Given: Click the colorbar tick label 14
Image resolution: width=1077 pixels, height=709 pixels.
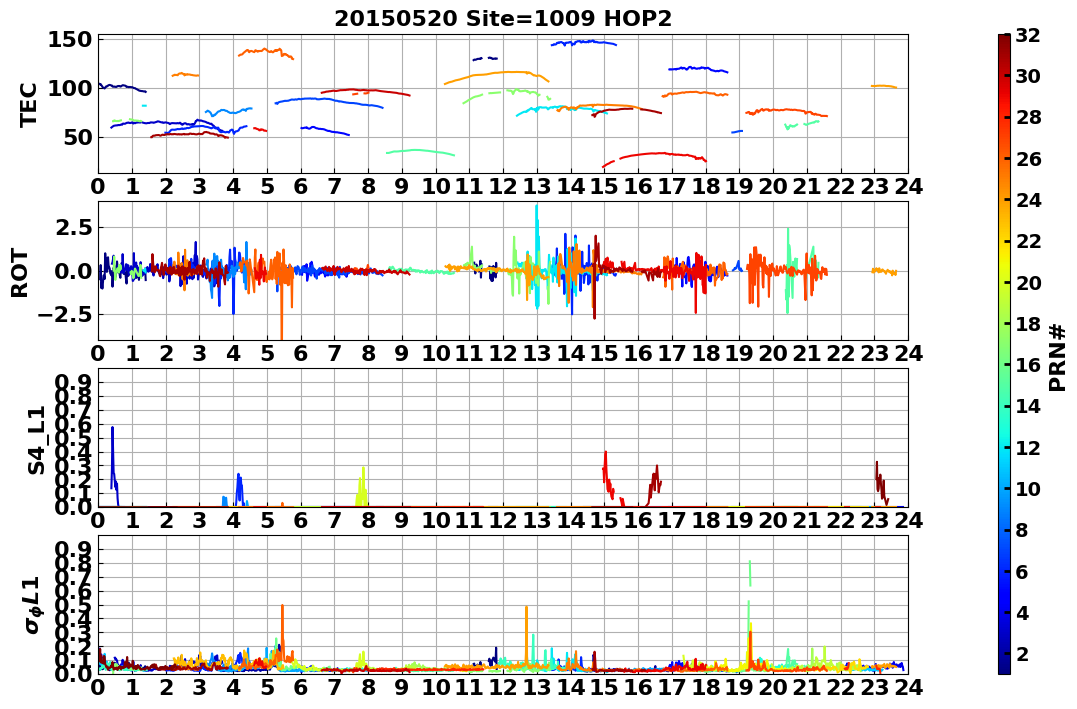Looking at the screenshot, I should coord(1028,406).
